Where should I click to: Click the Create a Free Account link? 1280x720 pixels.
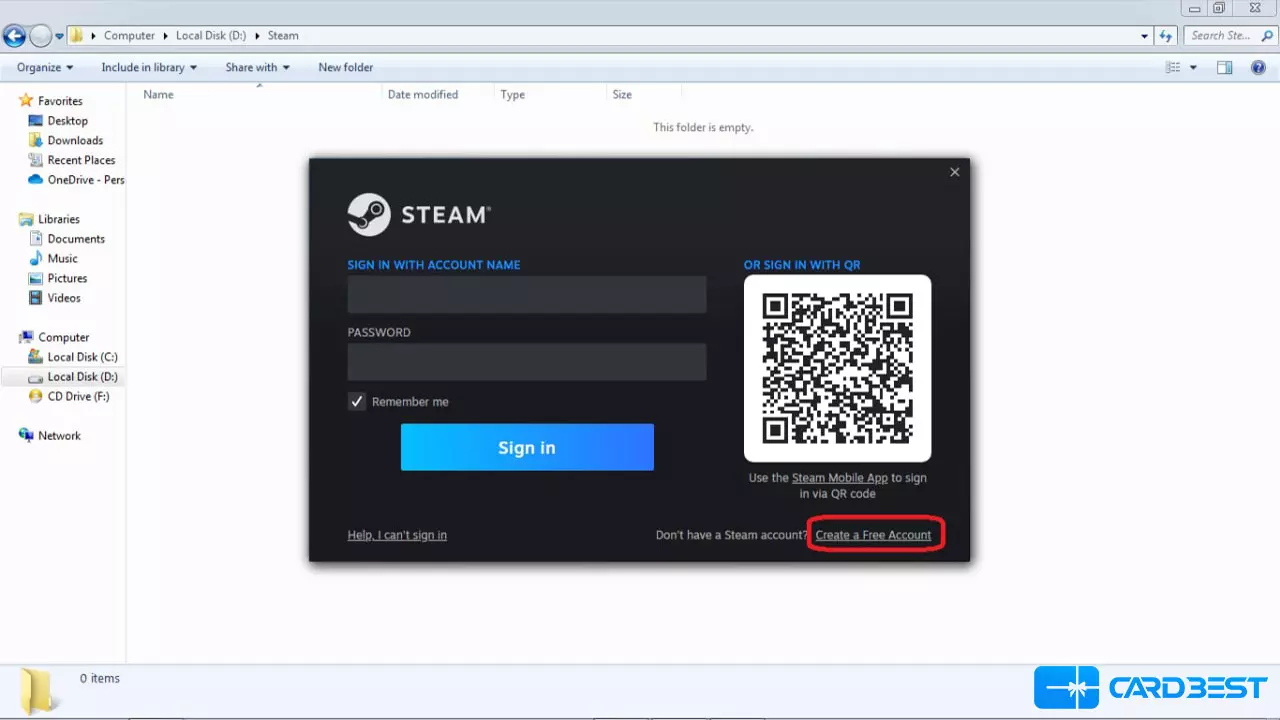coord(873,535)
